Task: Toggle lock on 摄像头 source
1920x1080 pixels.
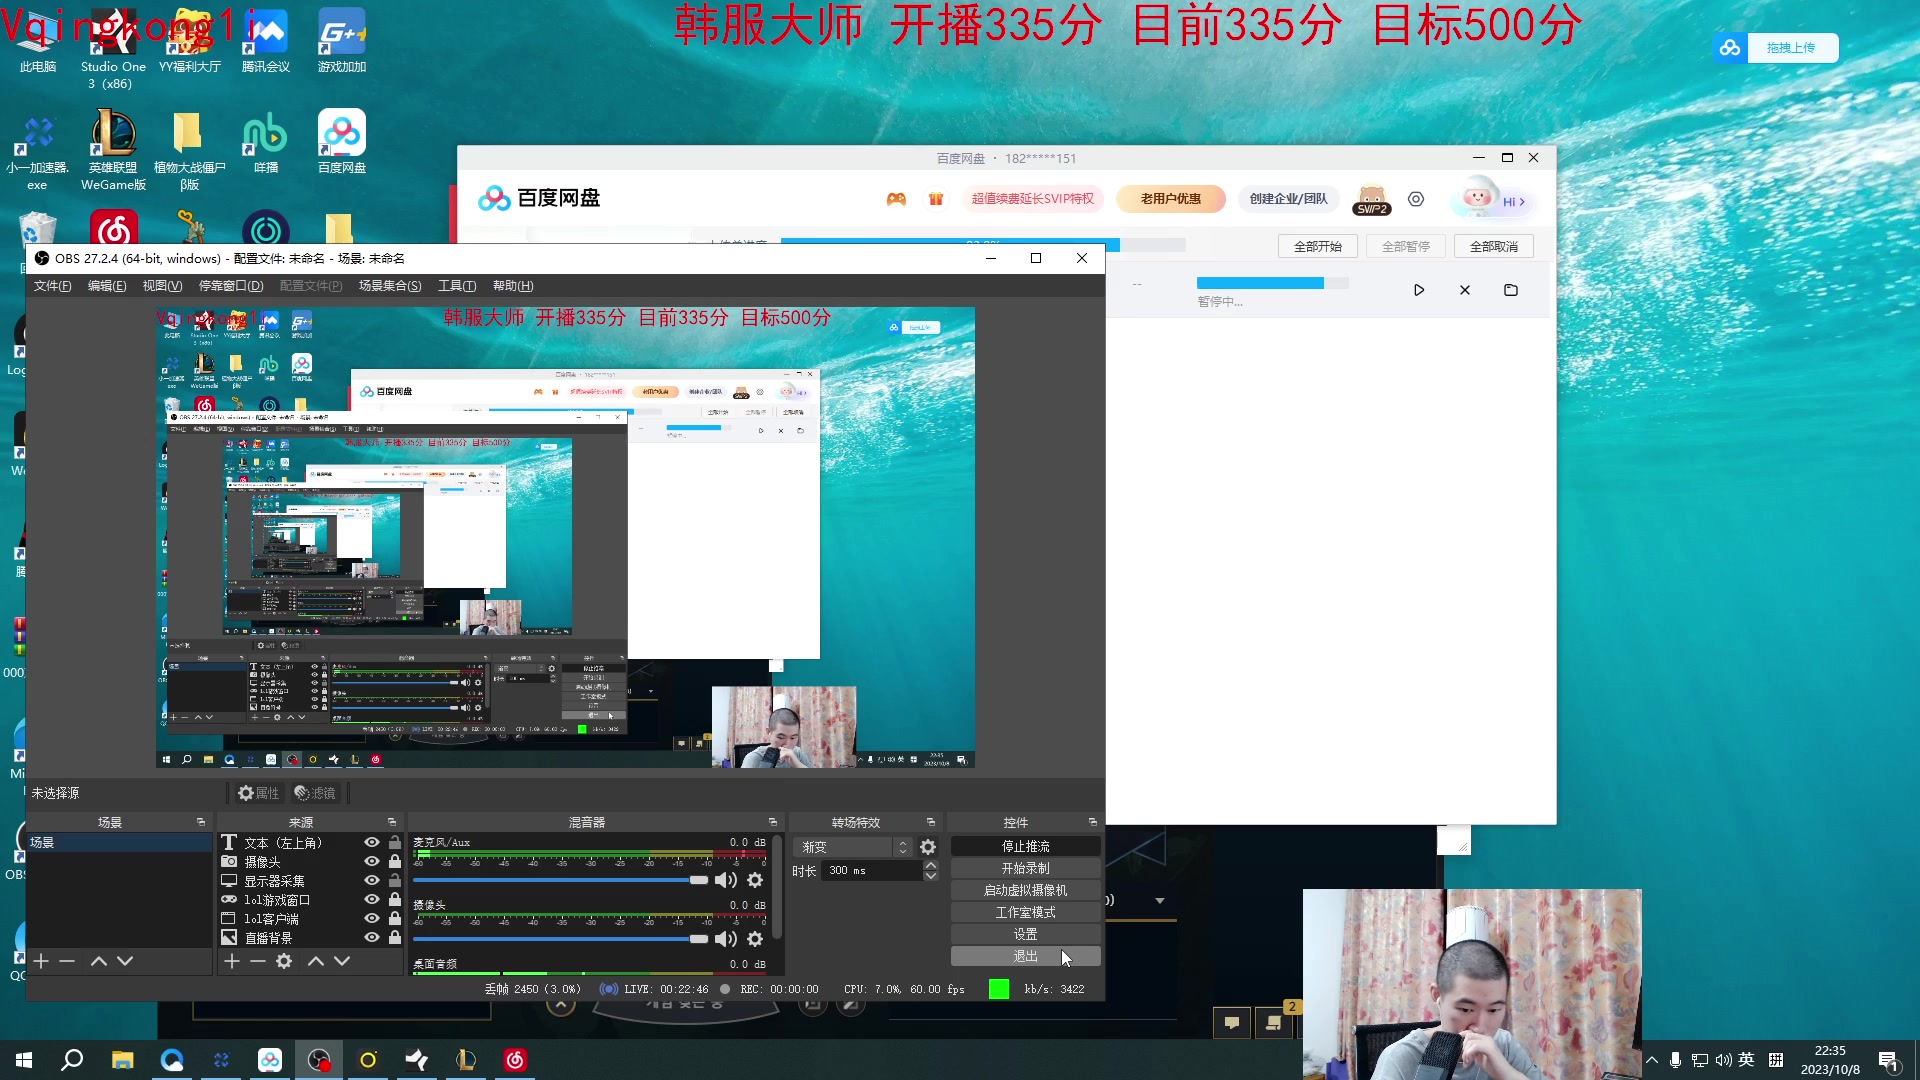Action: (395, 862)
